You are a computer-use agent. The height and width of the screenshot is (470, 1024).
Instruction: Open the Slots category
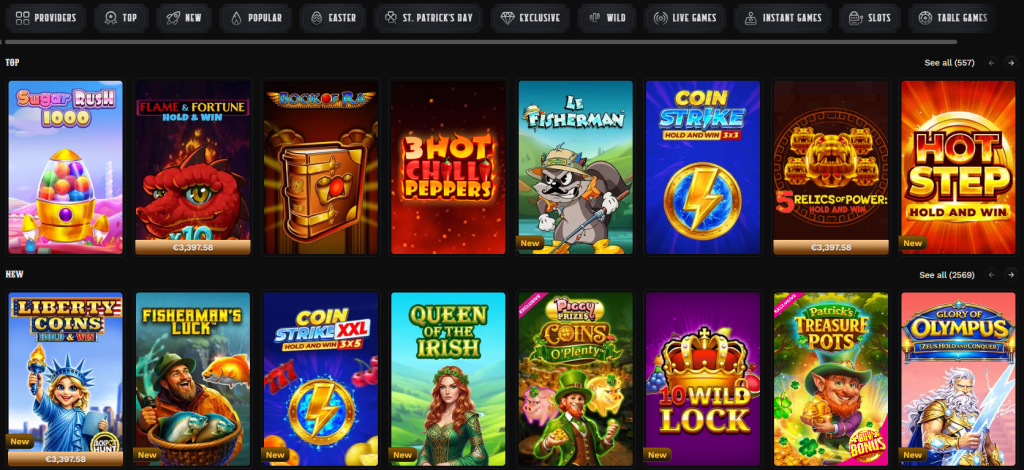pyautogui.click(x=869, y=18)
